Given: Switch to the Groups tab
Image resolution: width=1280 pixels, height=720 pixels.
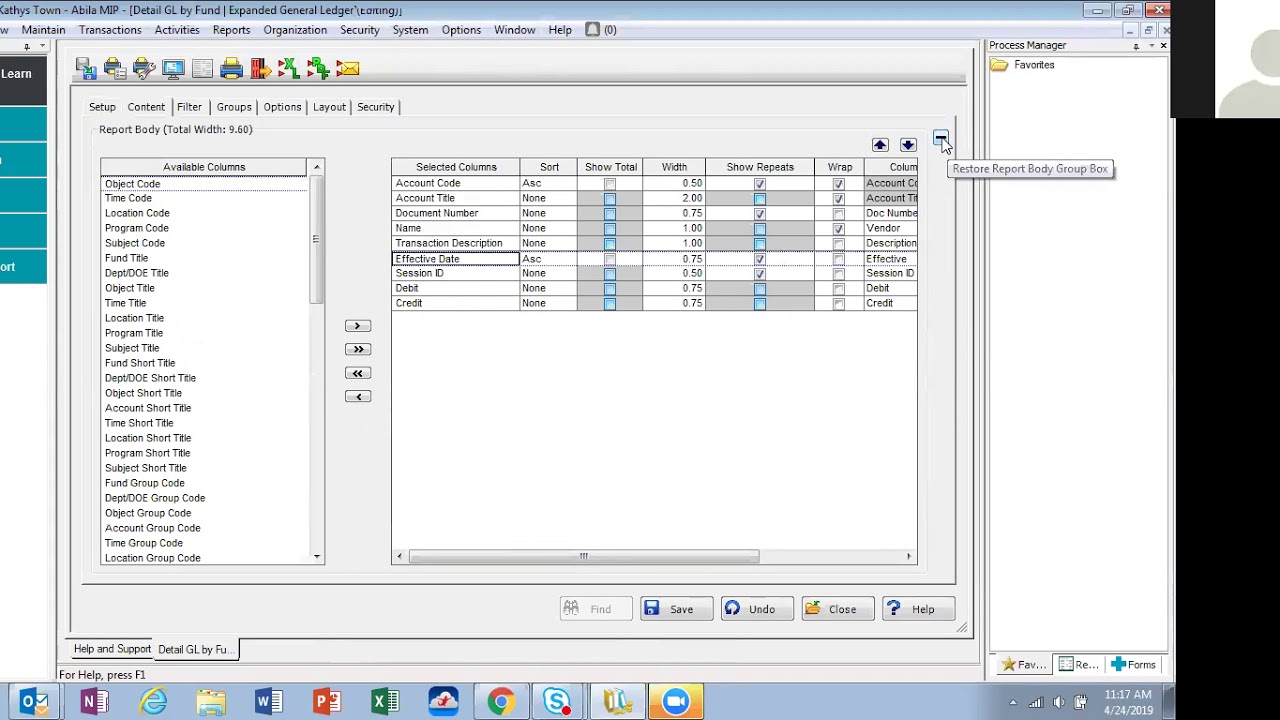Looking at the screenshot, I should pyautogui.click(x=234, y=107).
